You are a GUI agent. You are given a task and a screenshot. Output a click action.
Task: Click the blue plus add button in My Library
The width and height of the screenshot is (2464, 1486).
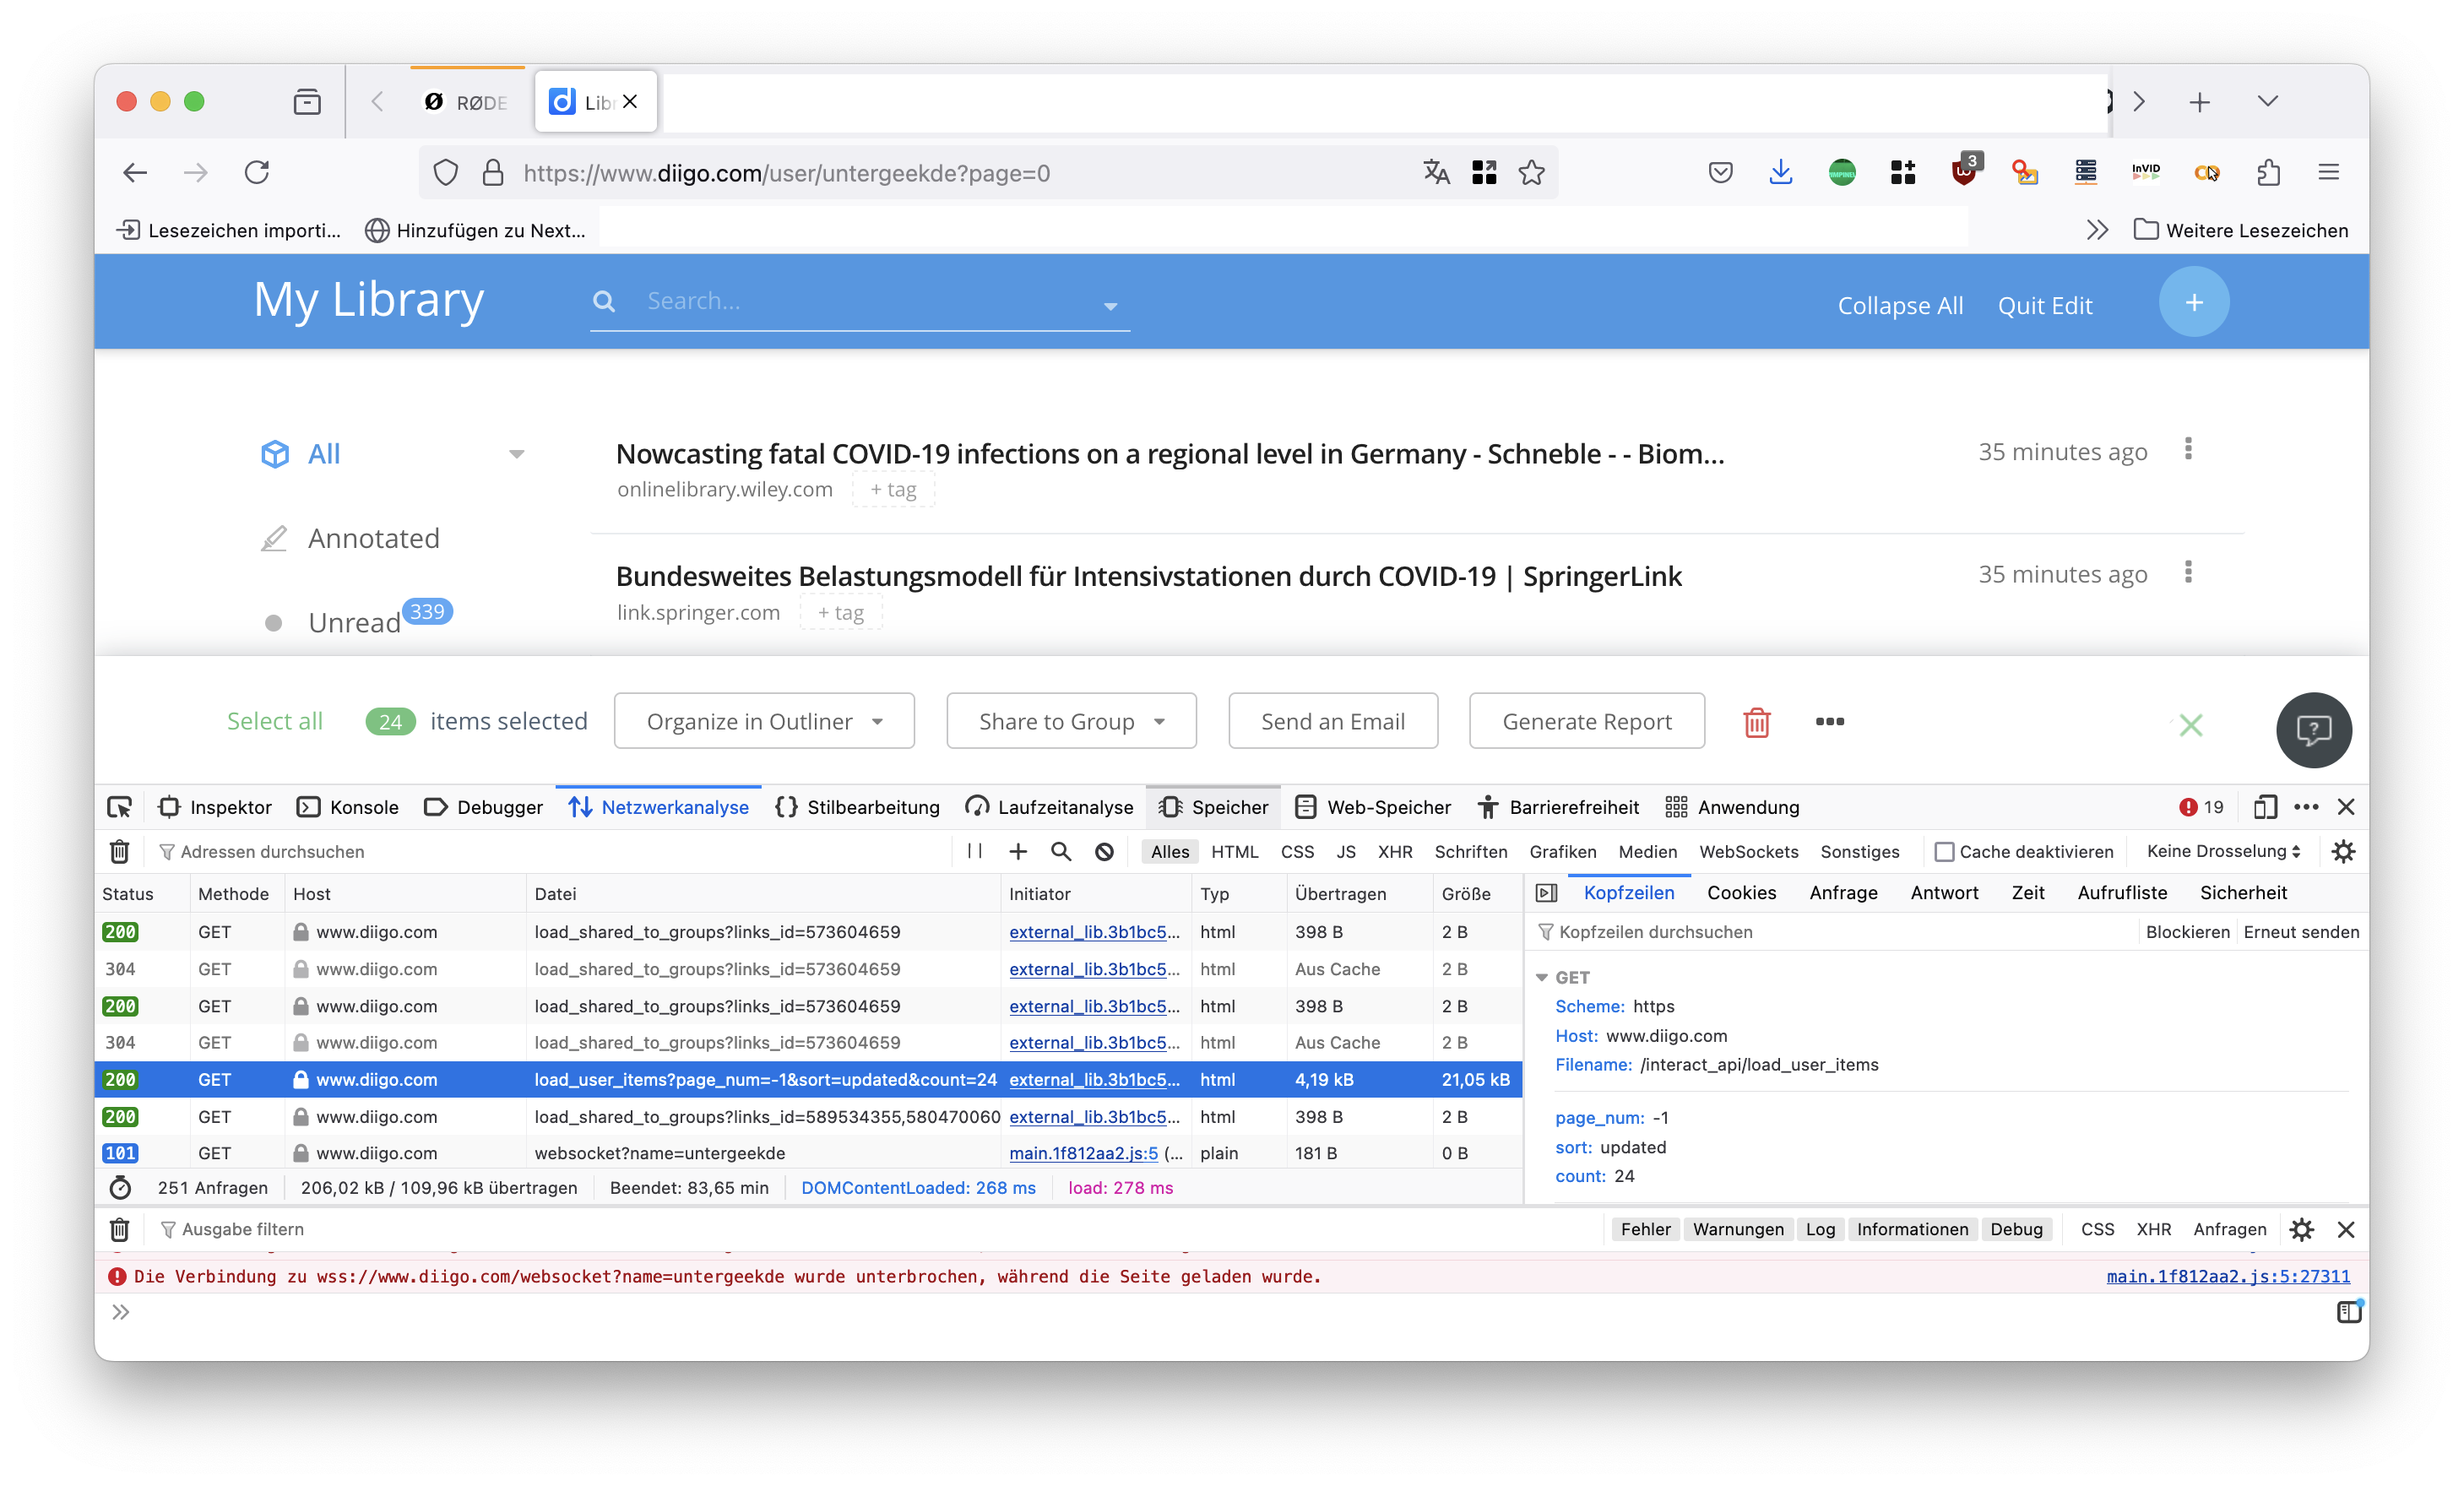[2194, 302]
